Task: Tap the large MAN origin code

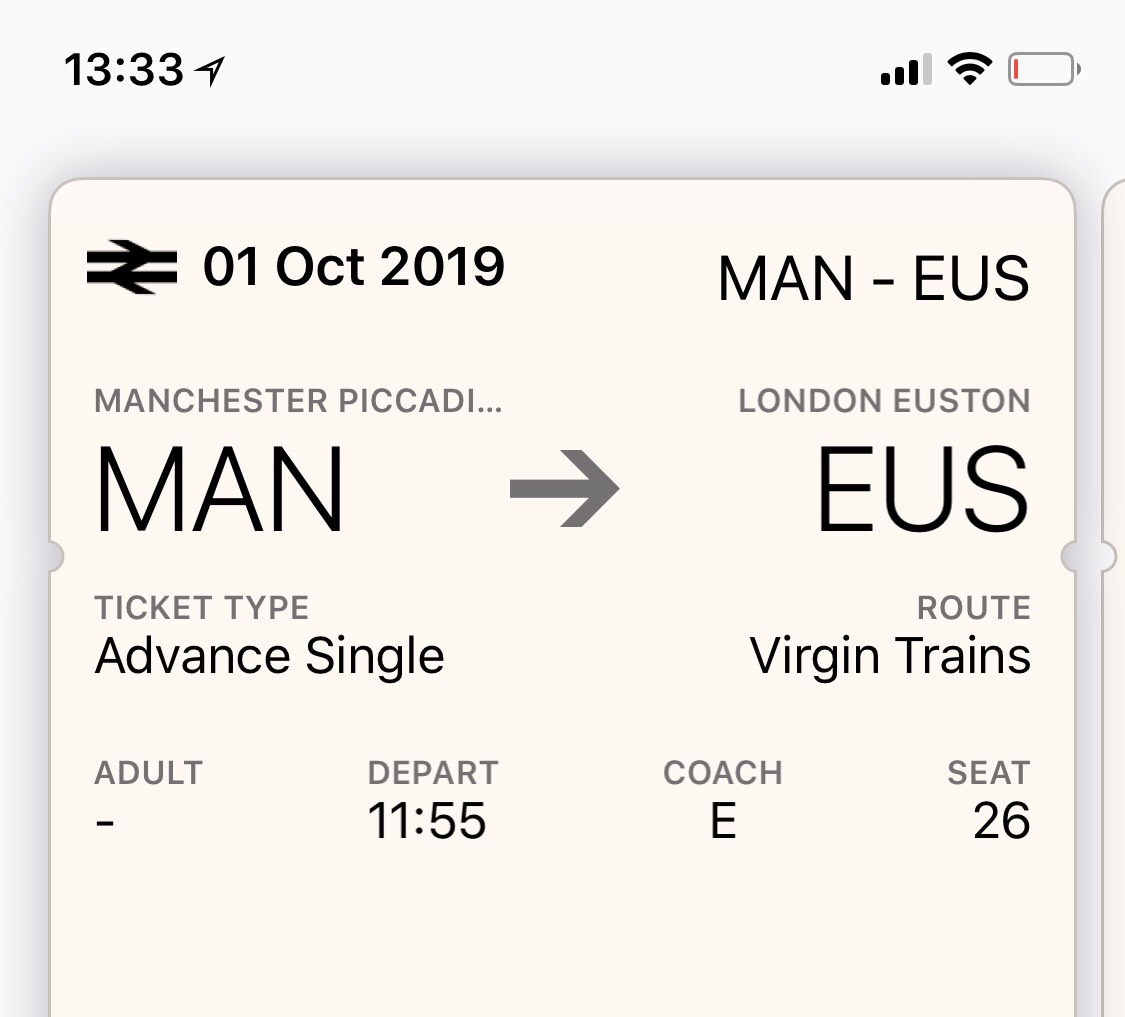Action: point(220,490)
